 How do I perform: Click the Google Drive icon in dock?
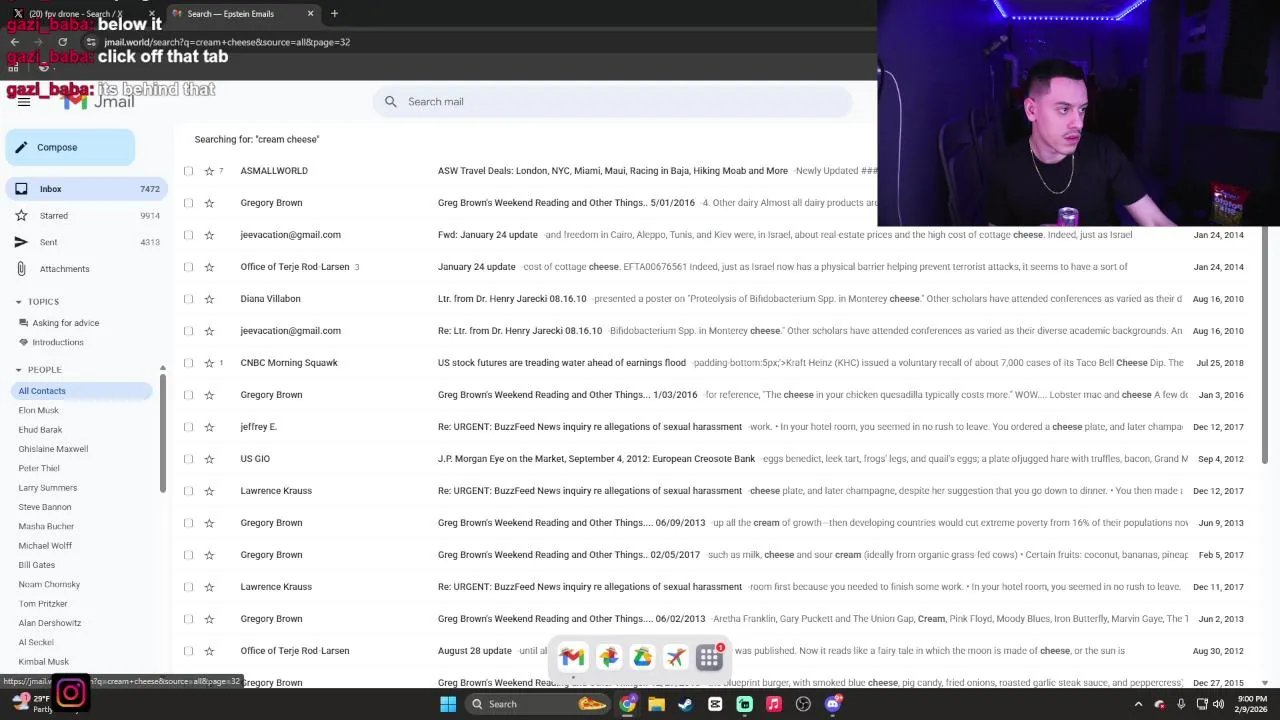[642, 657]
